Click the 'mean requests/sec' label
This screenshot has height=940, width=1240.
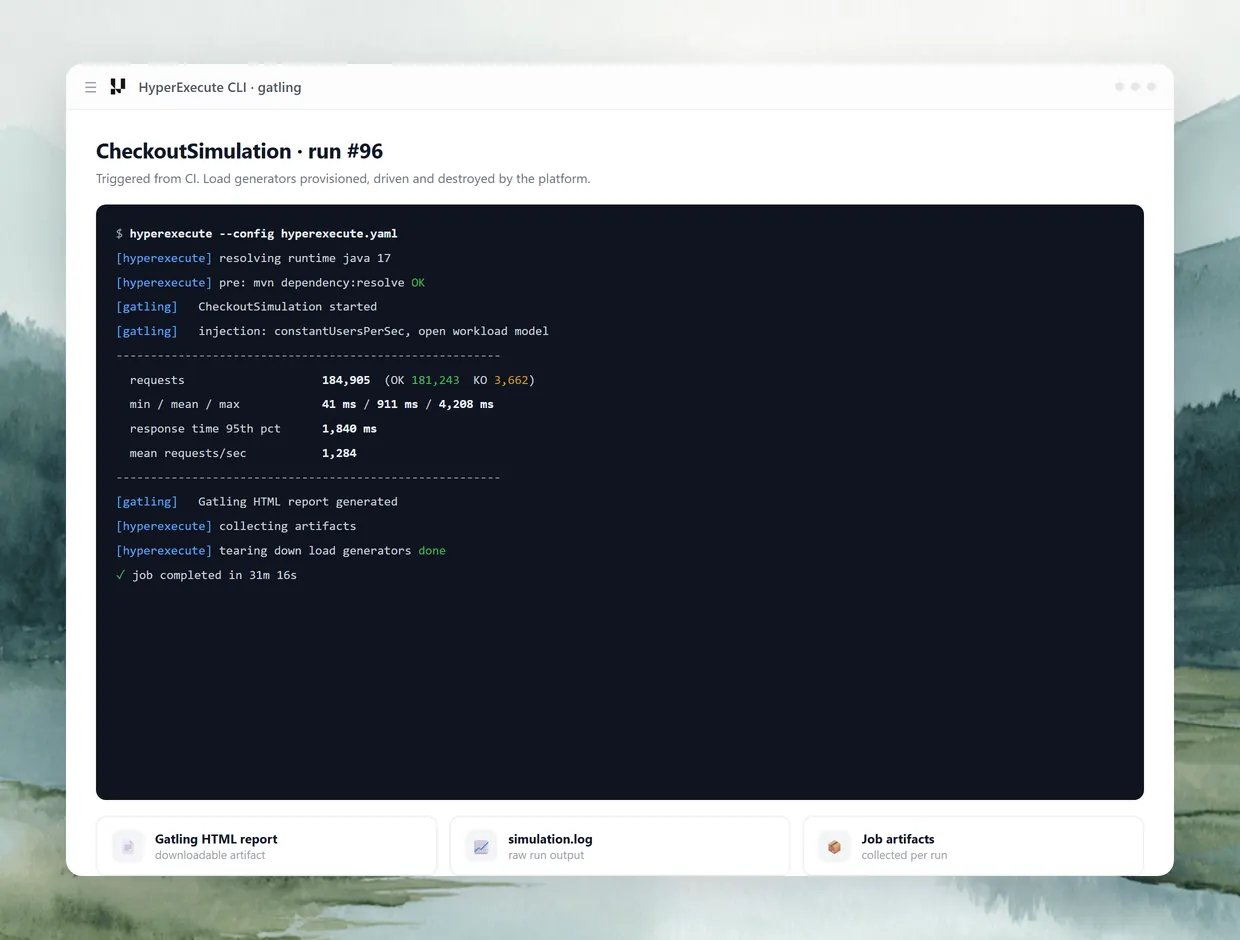click(188, 453)
